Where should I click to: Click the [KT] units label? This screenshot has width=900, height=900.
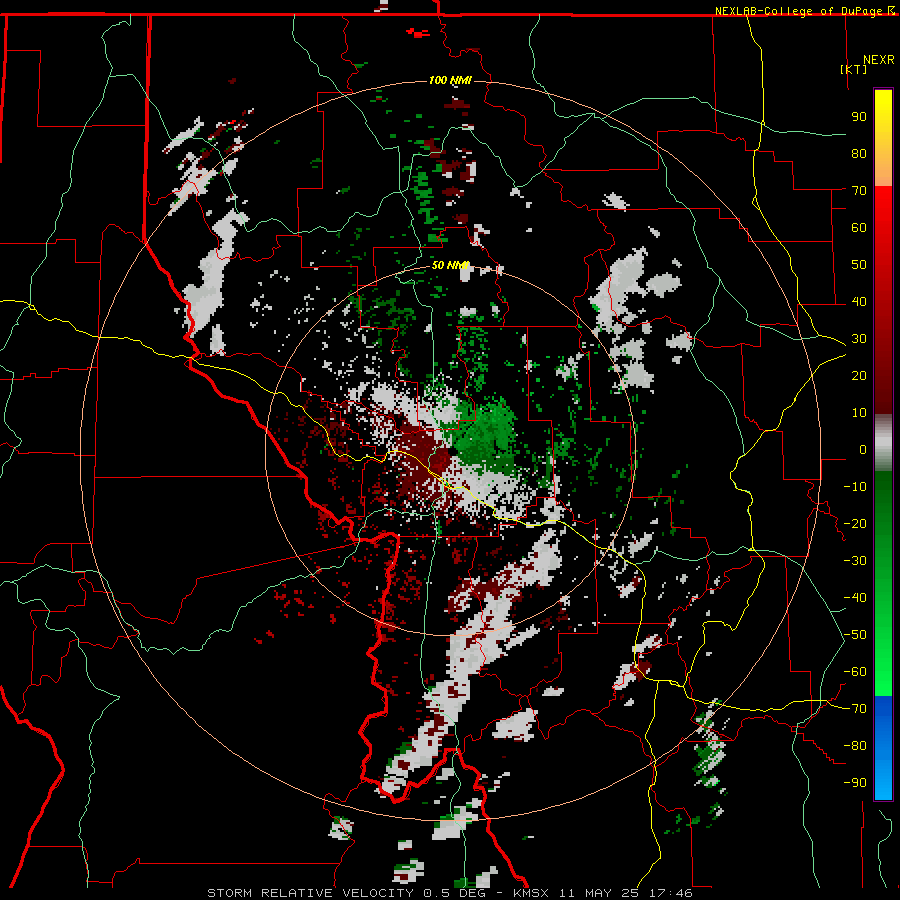pos(854,69)
